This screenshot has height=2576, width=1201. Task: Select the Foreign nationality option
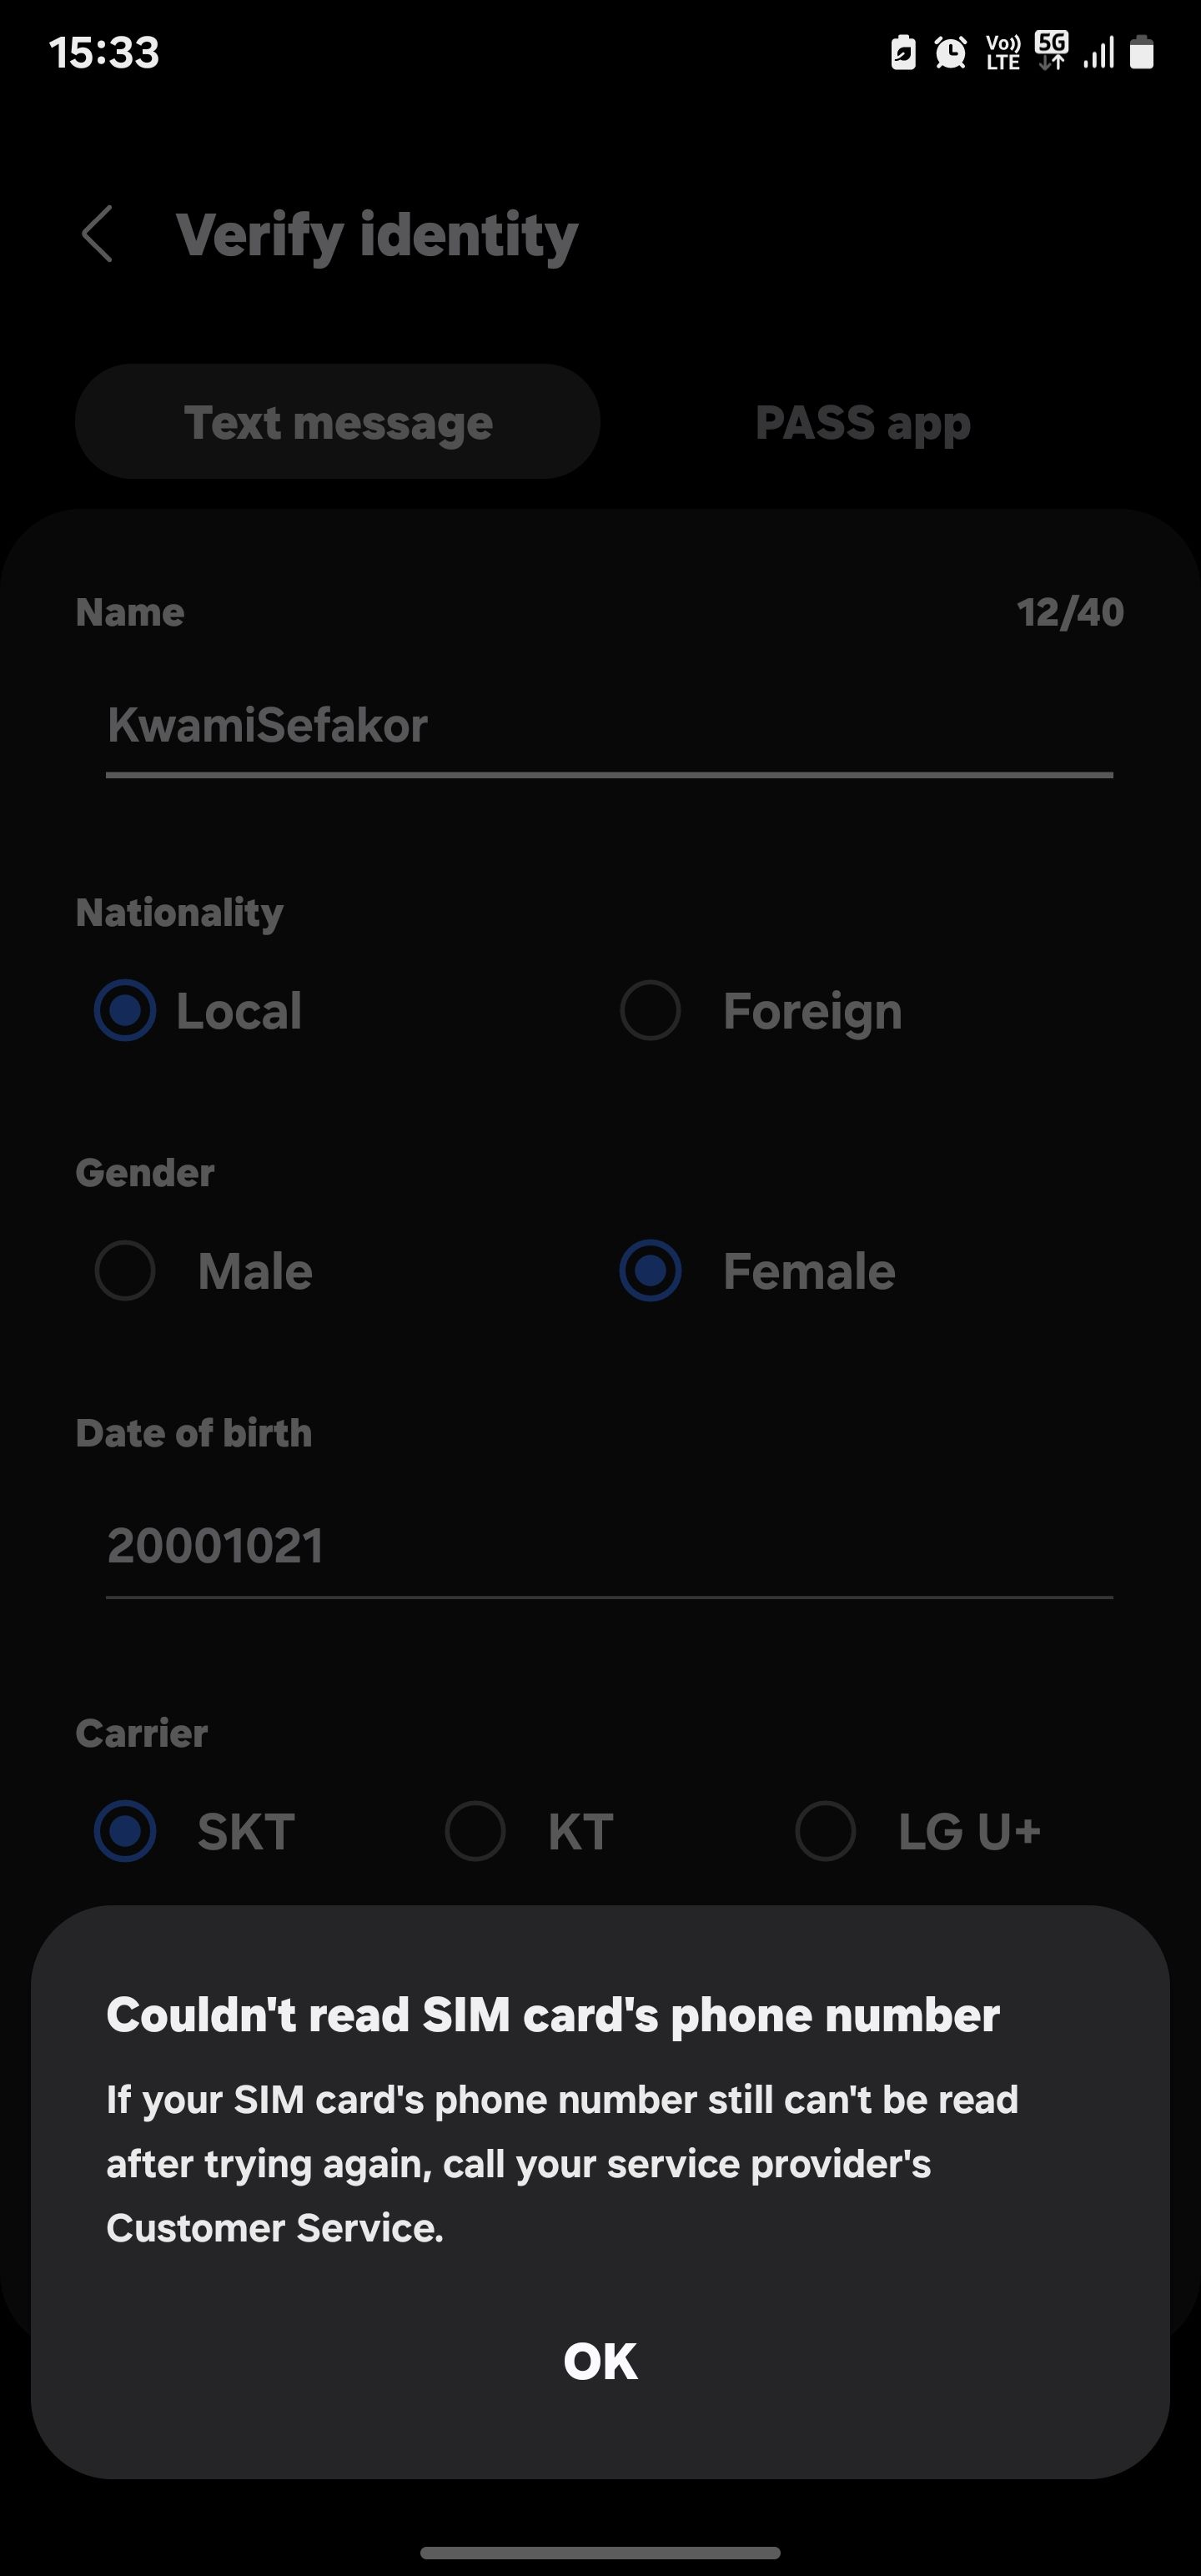click(x=651, y=1010)
